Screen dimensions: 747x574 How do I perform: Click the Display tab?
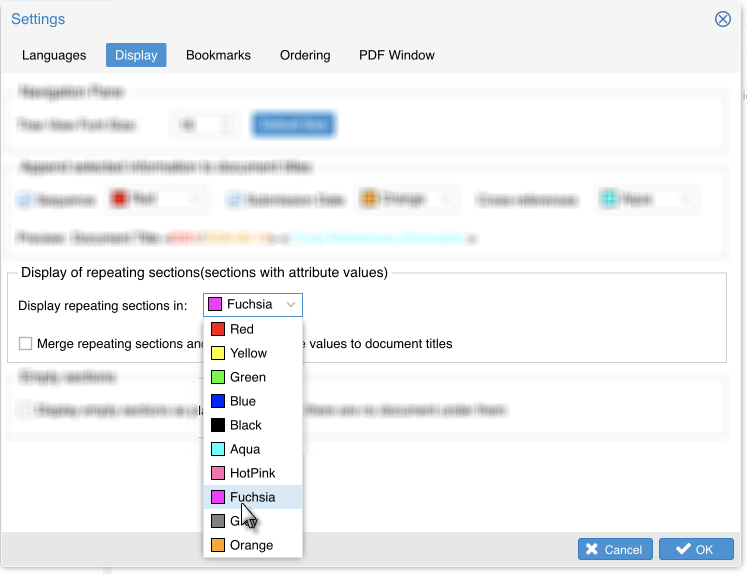[136, 55]
